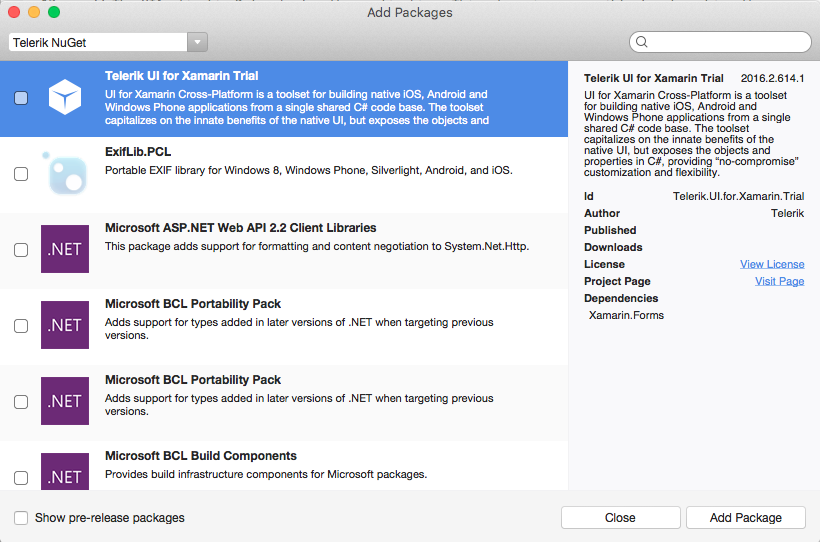The width and height of the screenshot is (820, 542).
Task: Click the magnifying glass search icon
Action: (642, 42)
